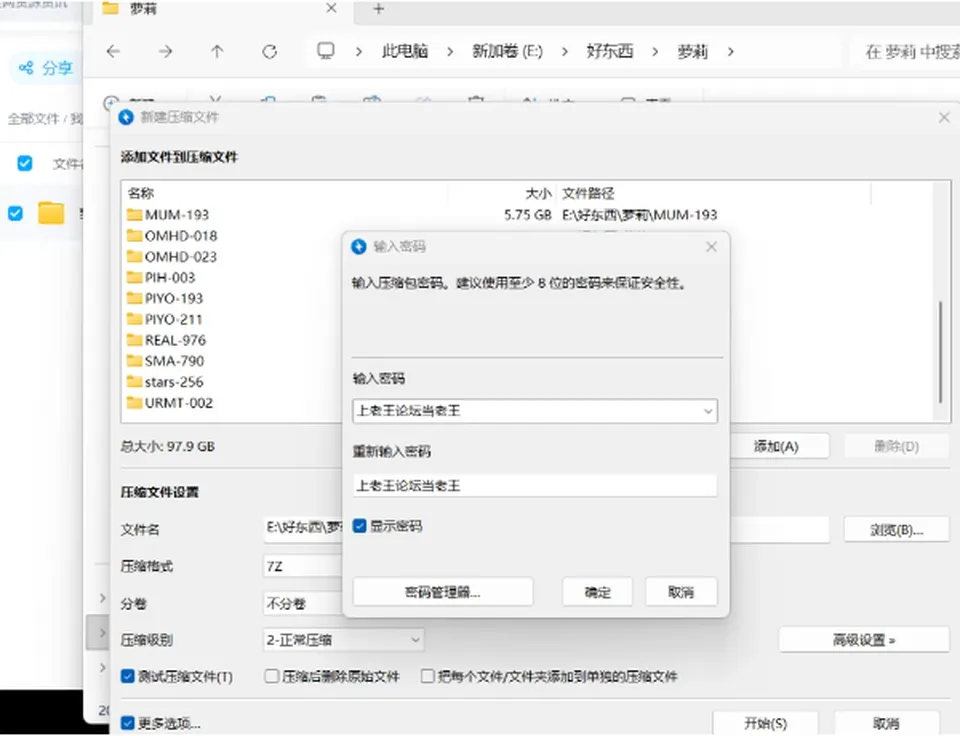This screenshot has height=736, width=960.
Task: Expand the chevron after 好东西 breadcrumb
Action: [655, 52]
